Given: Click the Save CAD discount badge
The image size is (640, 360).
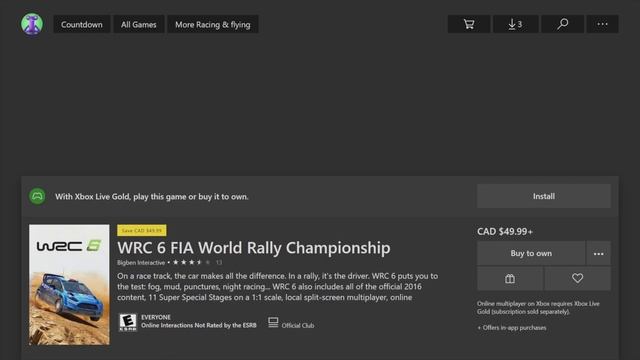Looking at the screenshot, I should point(142,230).
